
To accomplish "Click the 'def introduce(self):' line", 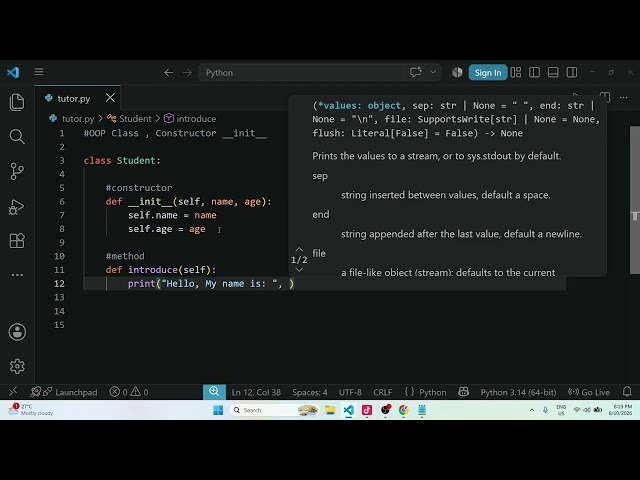I will pyautogui.click(x=161, y=270).
